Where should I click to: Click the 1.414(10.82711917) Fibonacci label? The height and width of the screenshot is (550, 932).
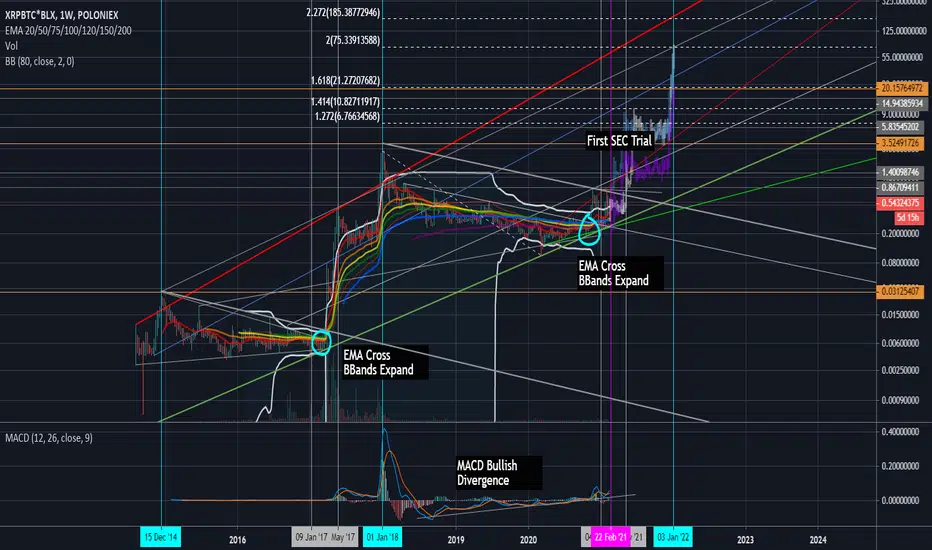point(345,102)
